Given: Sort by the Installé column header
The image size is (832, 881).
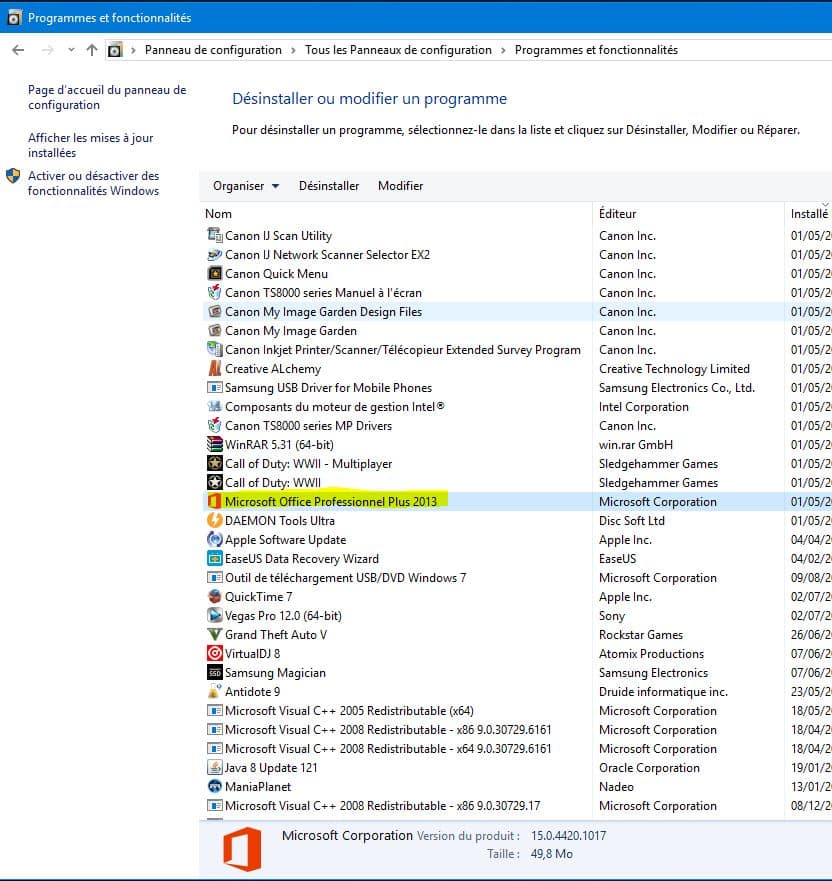Looking at the screenshot, I should pos(809,214).
